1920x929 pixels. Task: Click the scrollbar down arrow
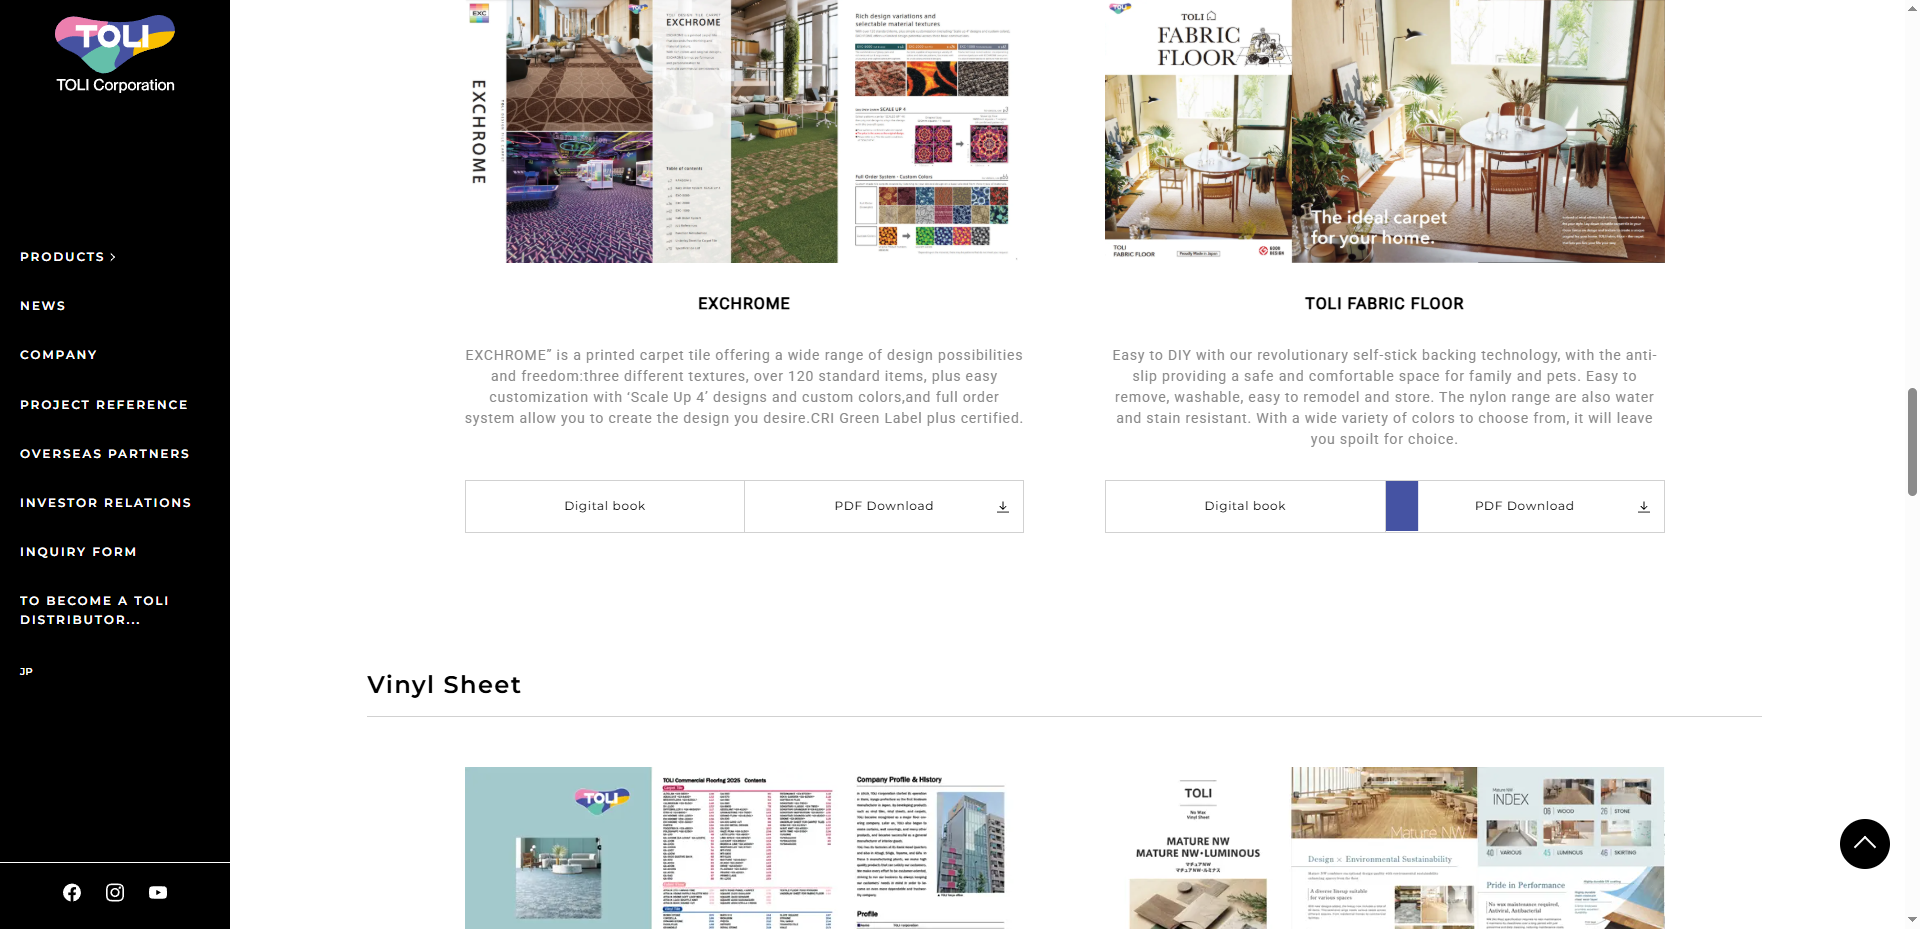coord(1912,919)
